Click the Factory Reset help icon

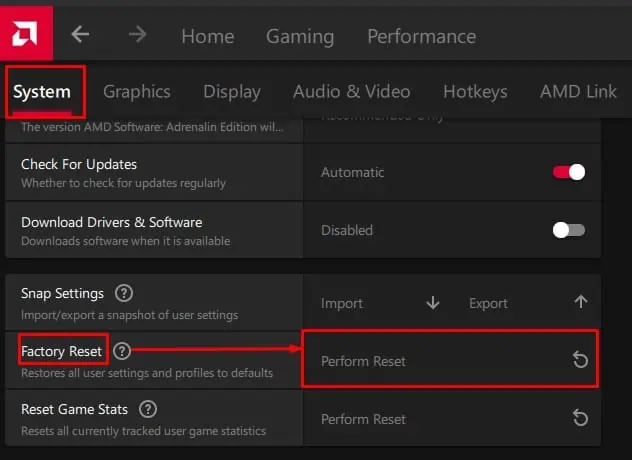pyautogui.click(x=122, y=351)
